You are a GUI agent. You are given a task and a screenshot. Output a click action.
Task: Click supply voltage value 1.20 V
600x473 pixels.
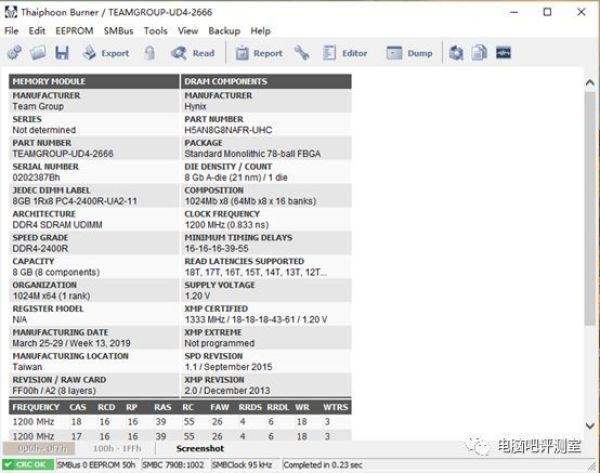[x=197, y=296]
